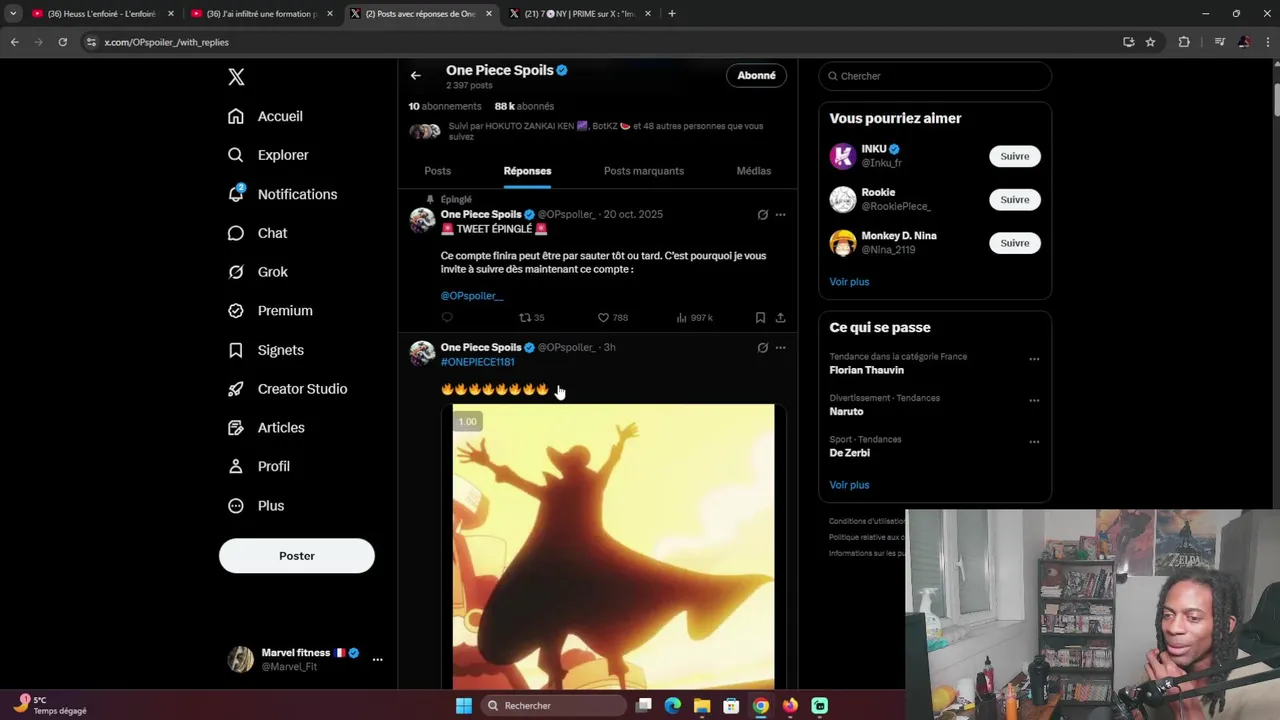Open more options on #ONEPIECE1181 post

[x=780, y=347]
